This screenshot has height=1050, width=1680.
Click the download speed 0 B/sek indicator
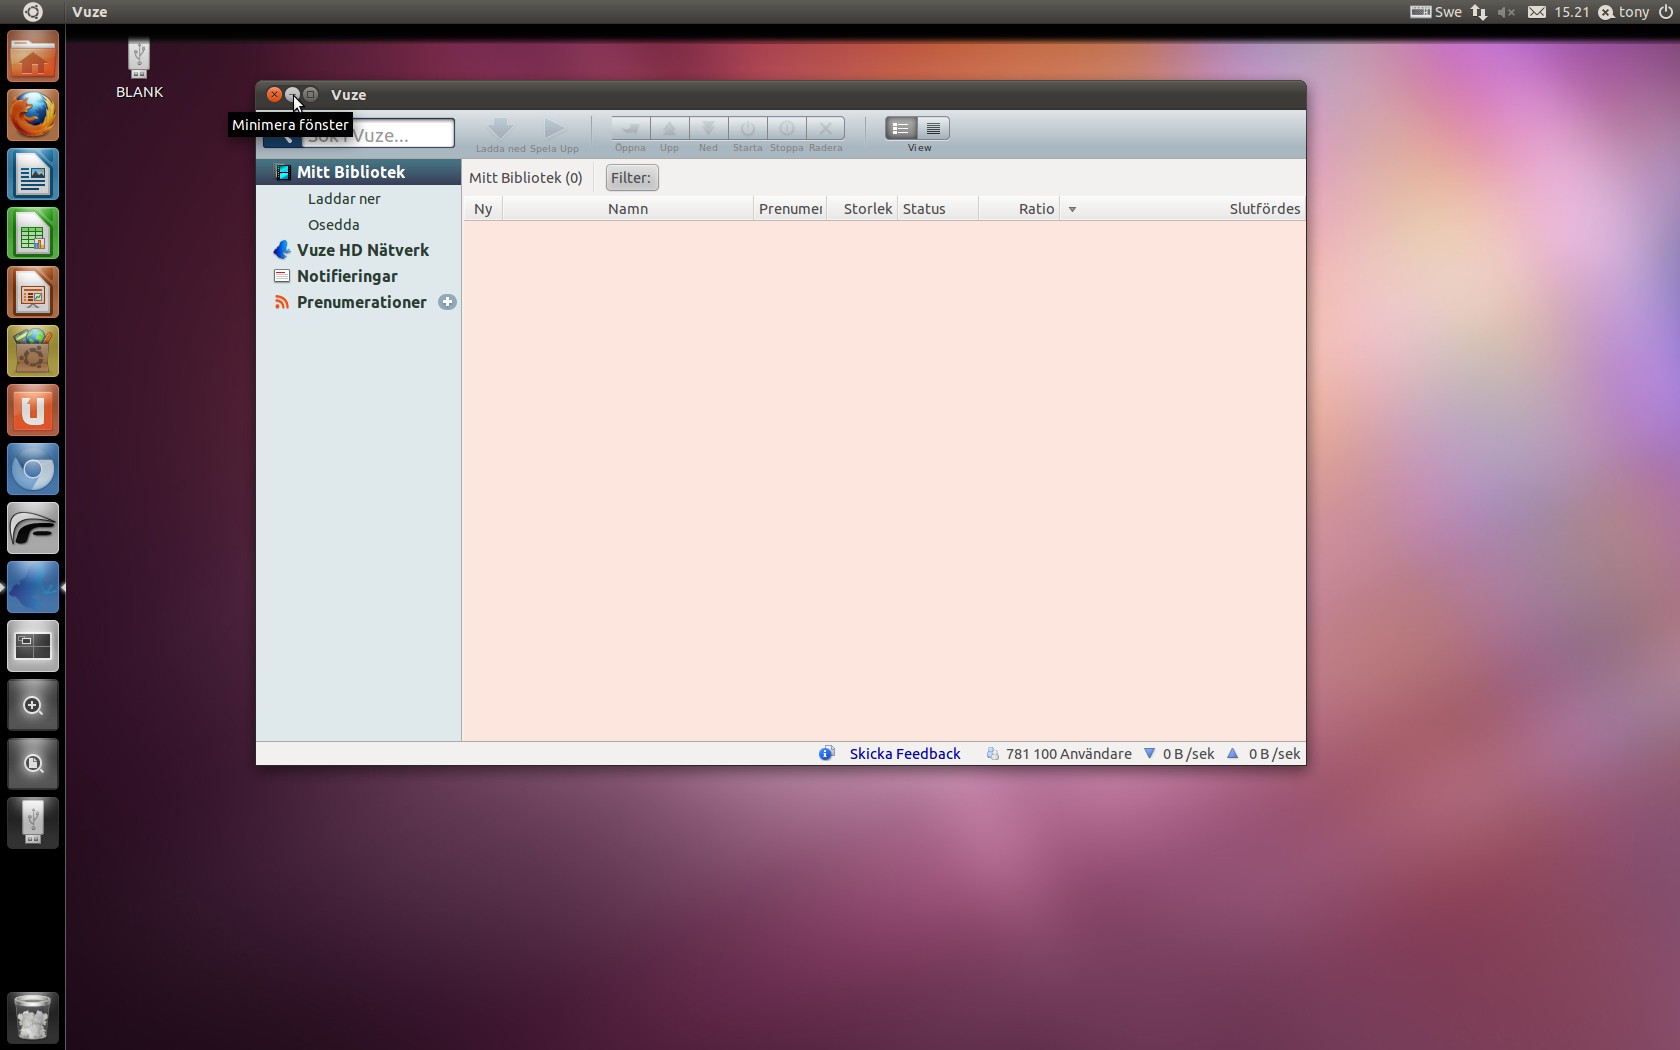point(1179,754)
